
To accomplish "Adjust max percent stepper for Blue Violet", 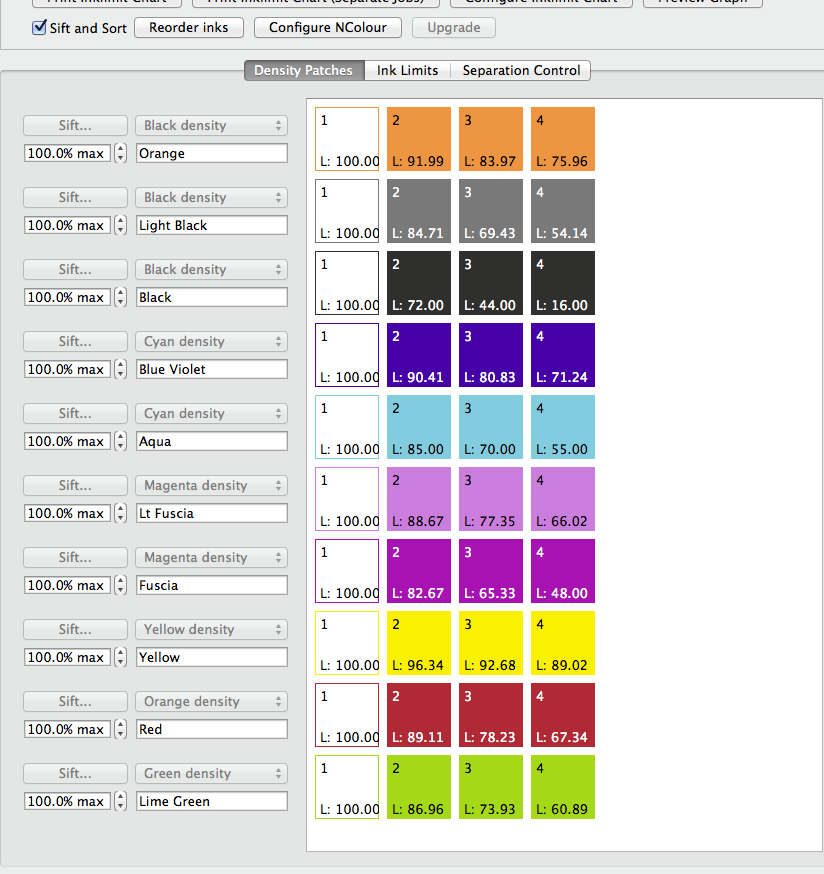I will point(120,369).
